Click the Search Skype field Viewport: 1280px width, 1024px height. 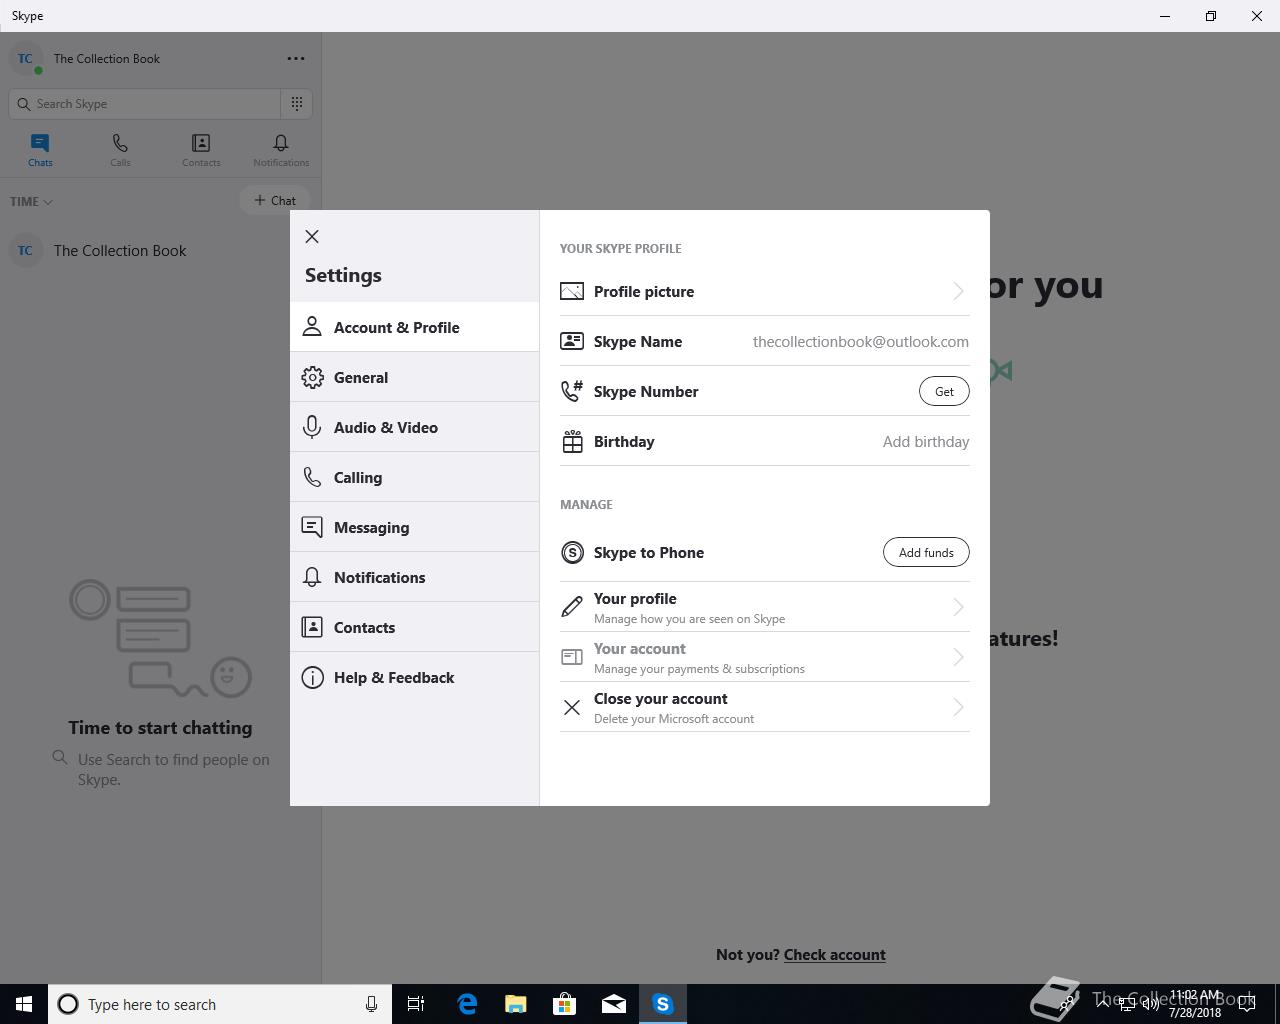coord(145,104)
